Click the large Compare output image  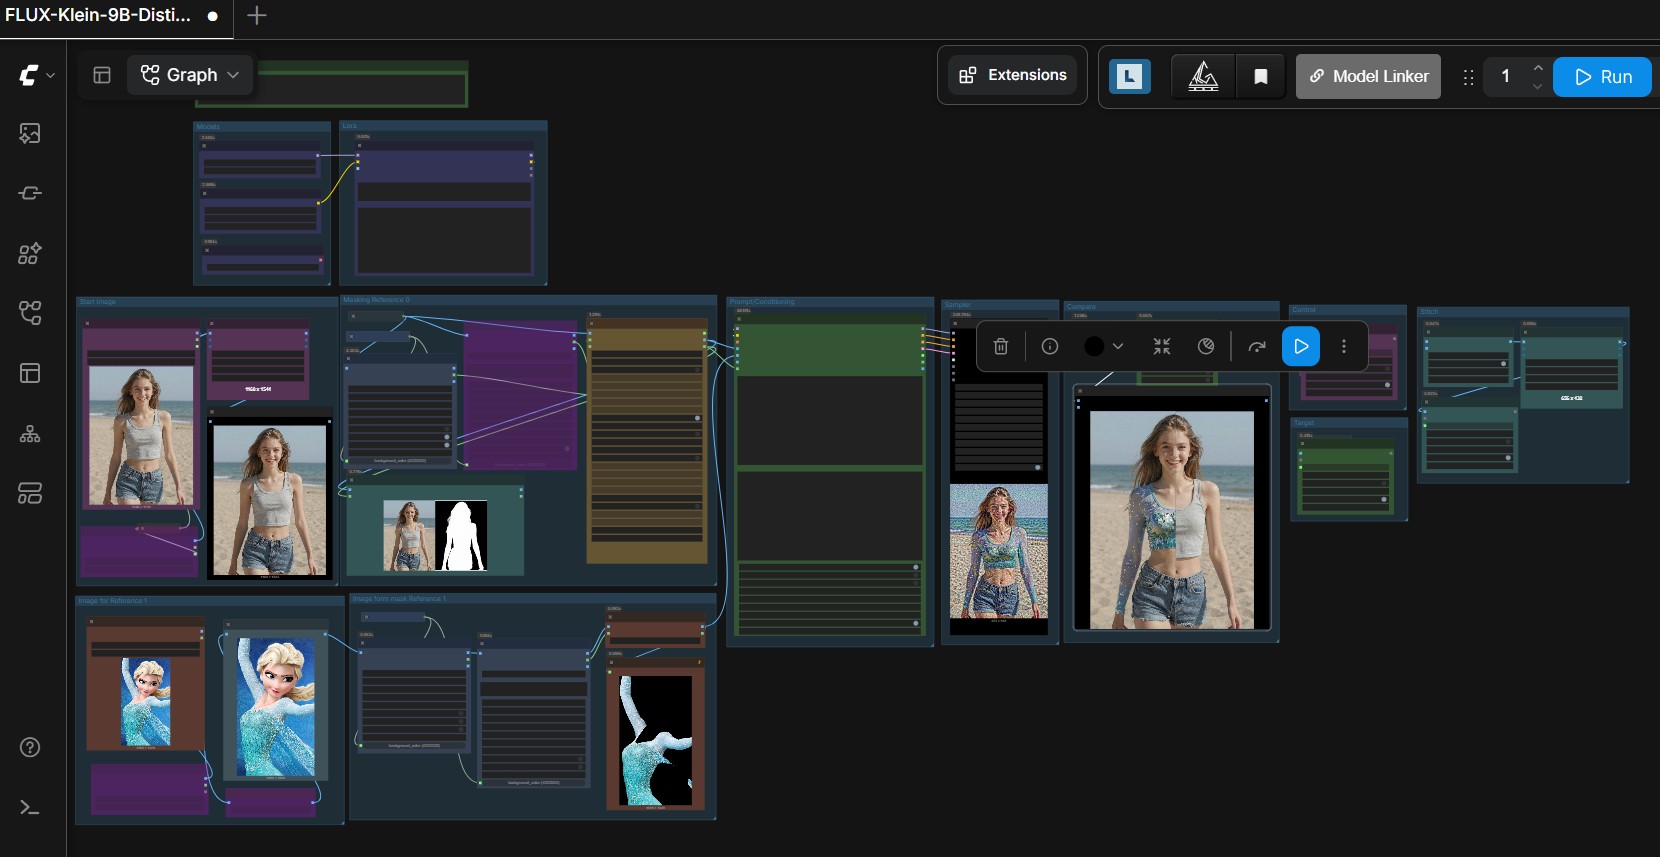[1172, 520]
